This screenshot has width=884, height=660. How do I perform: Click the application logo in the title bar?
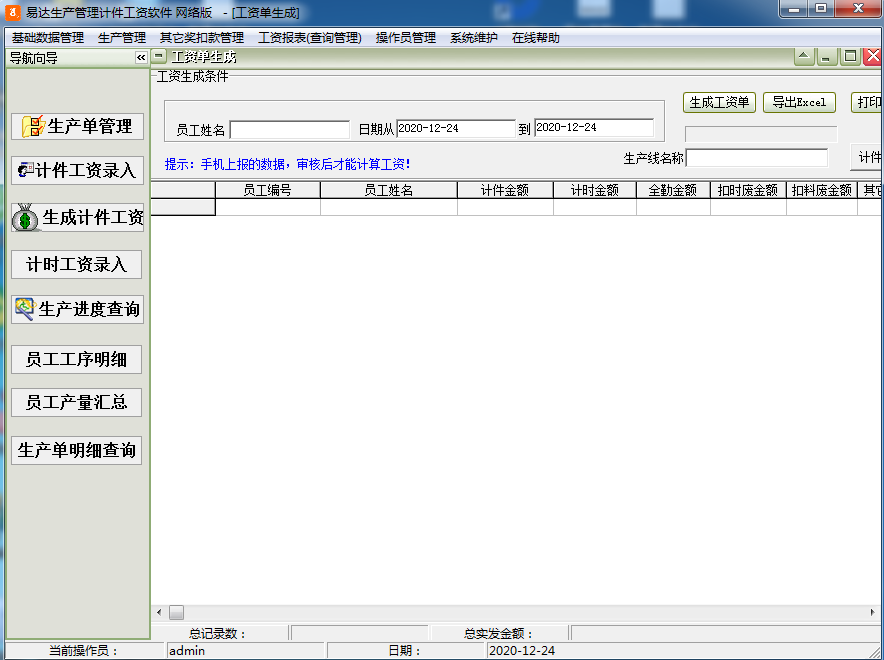point(12,12)
